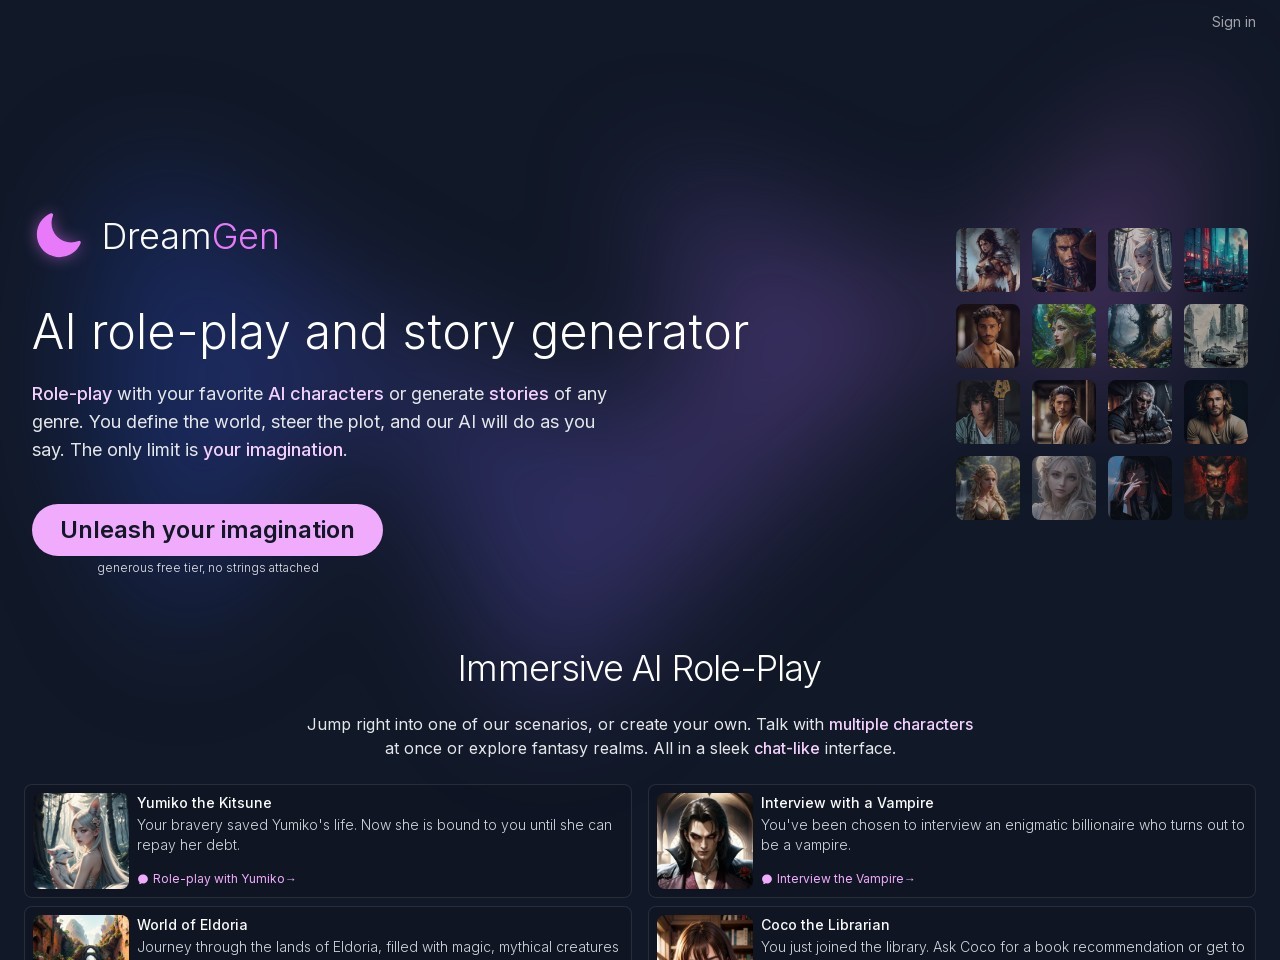Click the DreamGen moon logo icon
This screenshot has height=960, width=1280.
click(59, 236)
